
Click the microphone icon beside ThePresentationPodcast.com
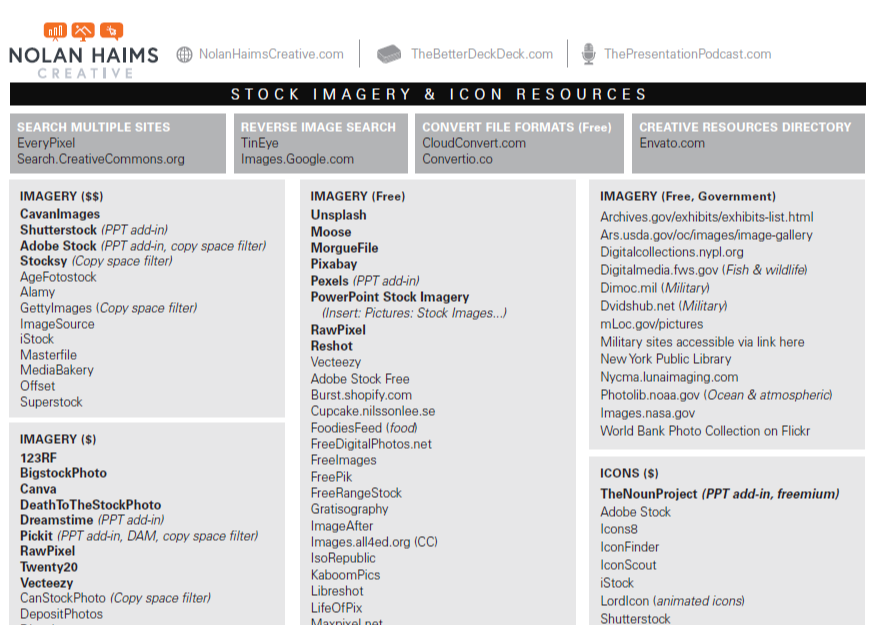point(588,54)
